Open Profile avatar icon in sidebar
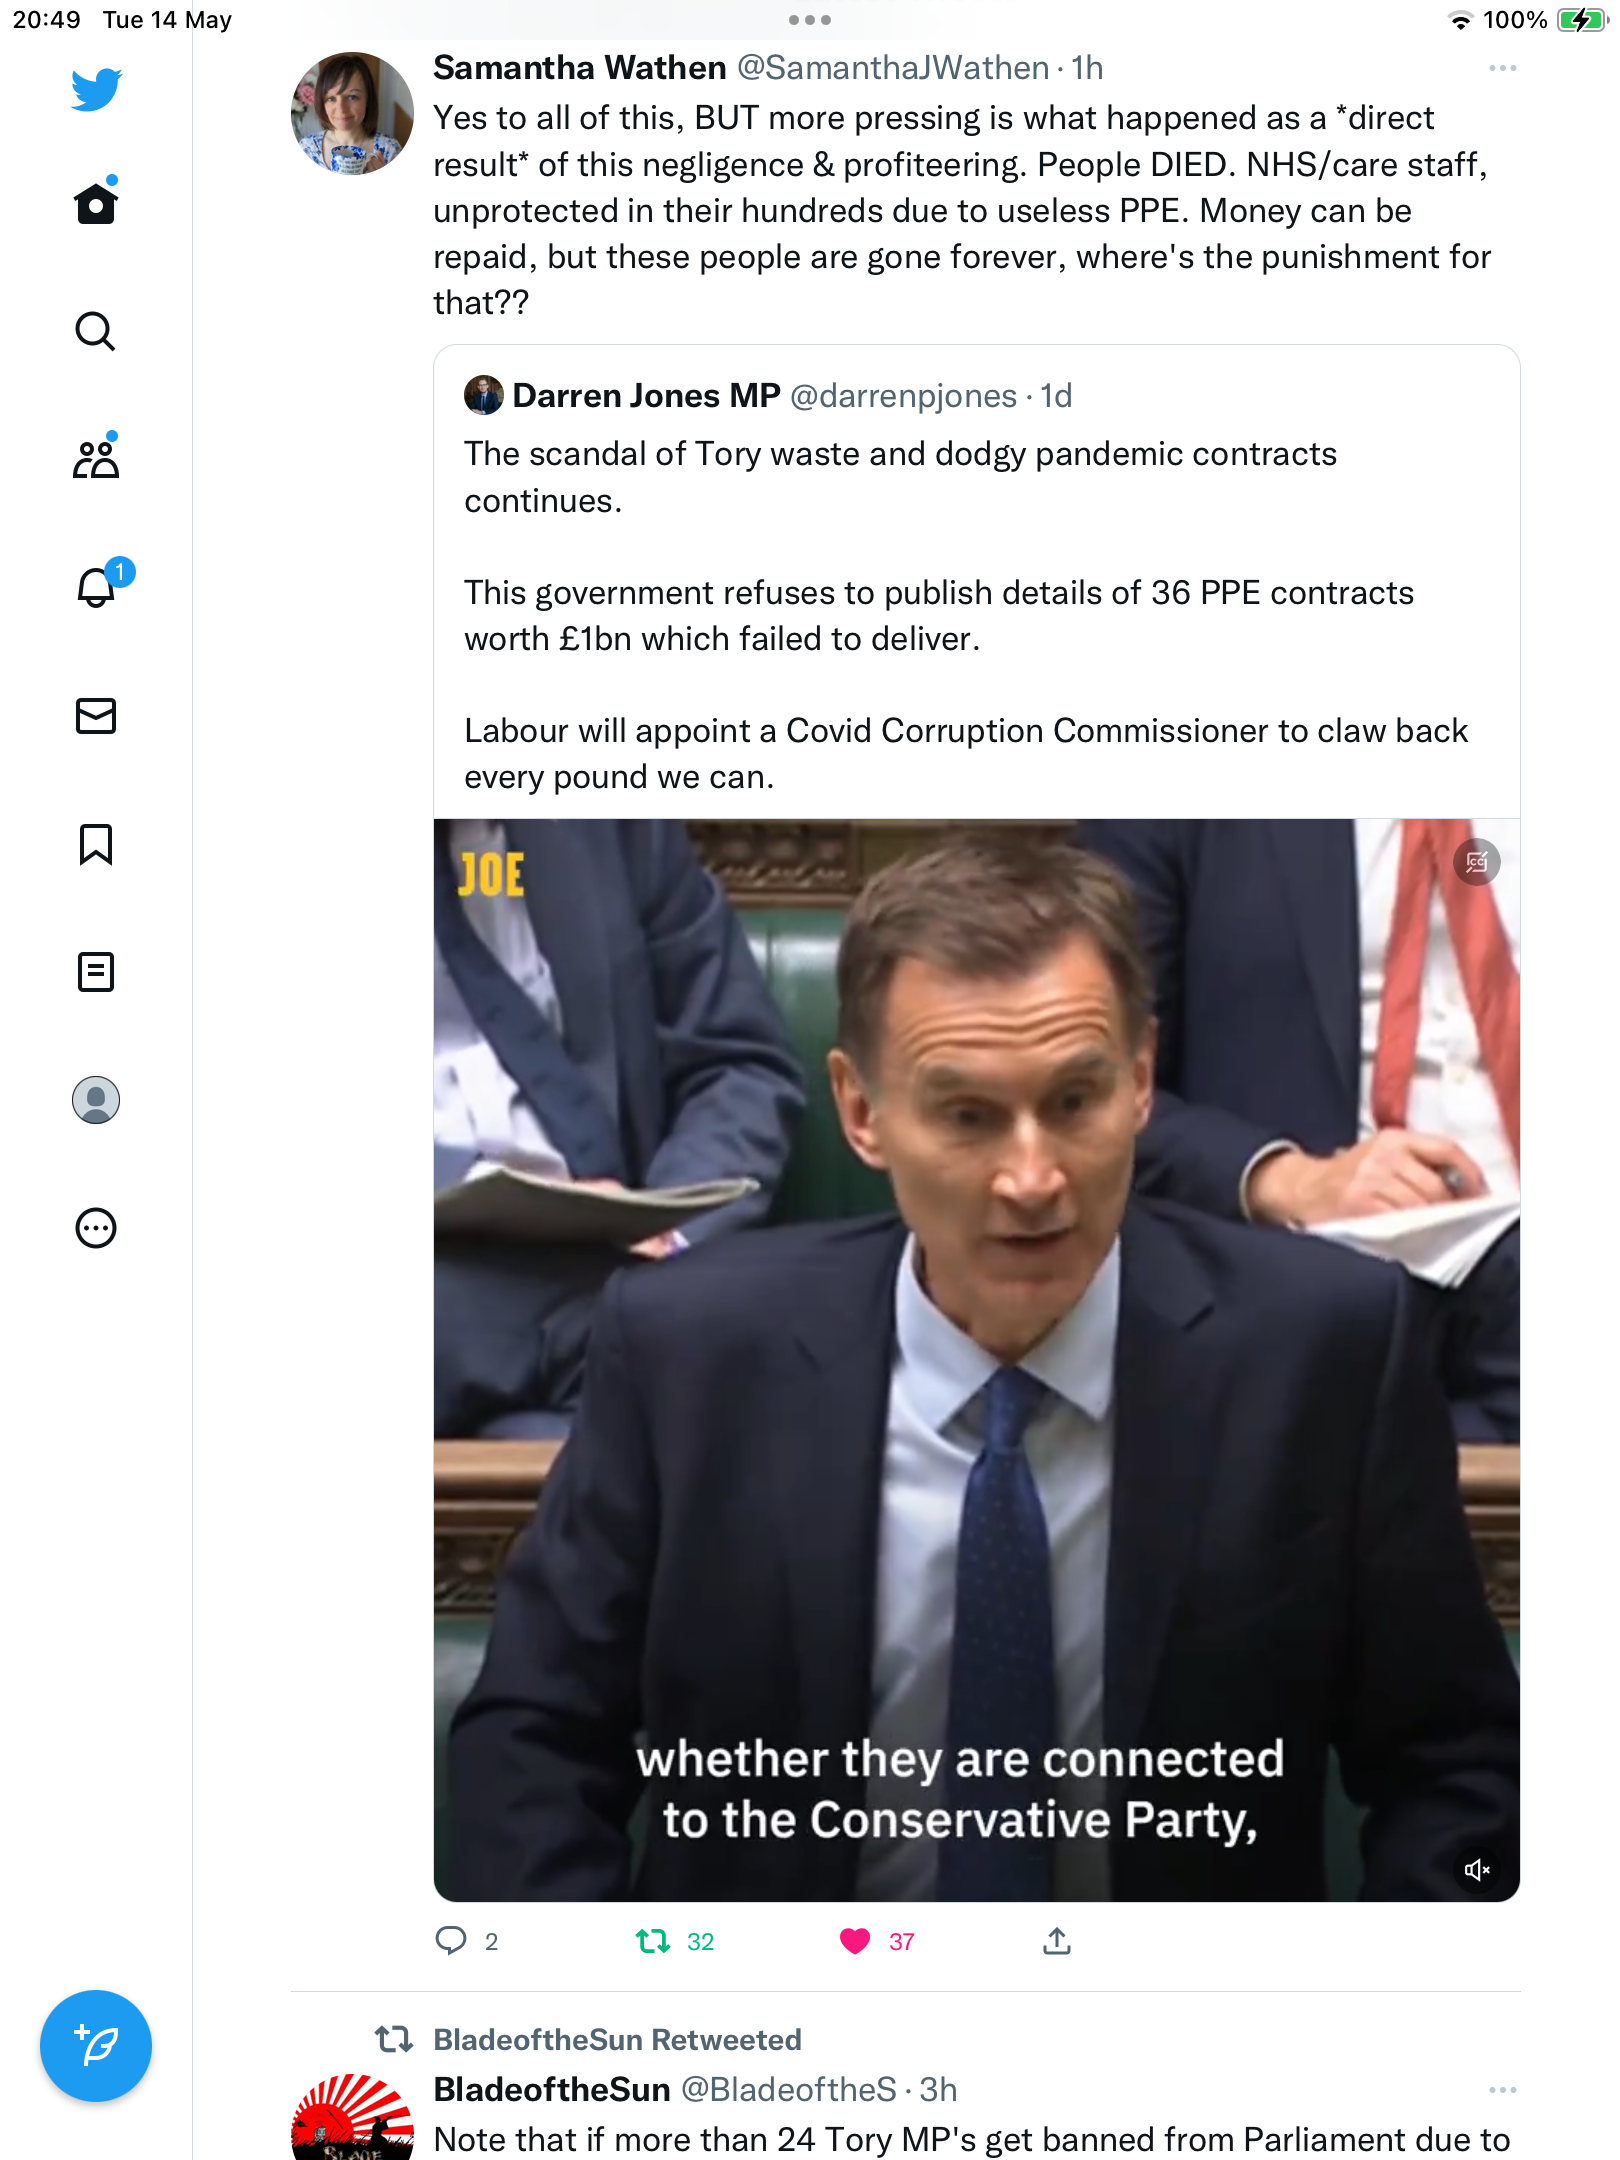Screen dimensions: 1620x2160 [x=96, y=1100]
